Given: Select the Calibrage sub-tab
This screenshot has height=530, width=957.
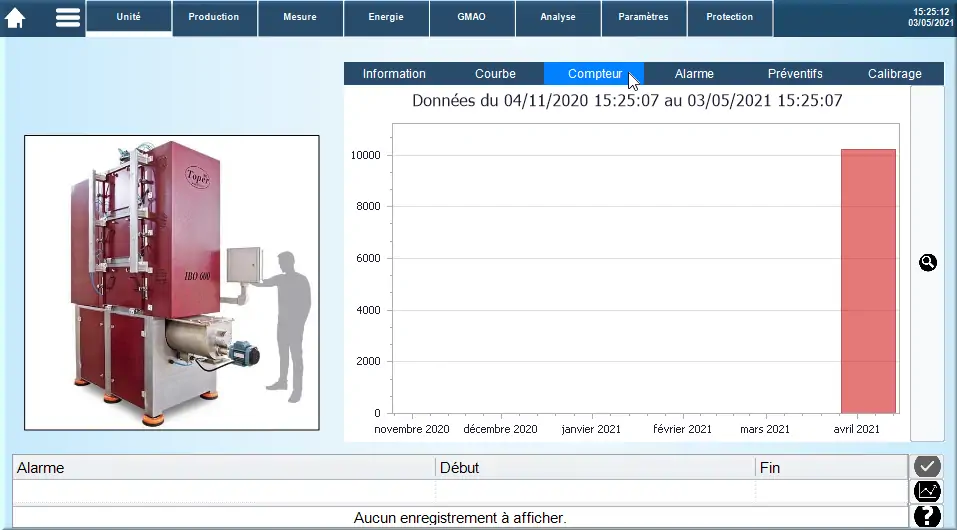Looking at the screenshot, I should [x=895, y=74].
